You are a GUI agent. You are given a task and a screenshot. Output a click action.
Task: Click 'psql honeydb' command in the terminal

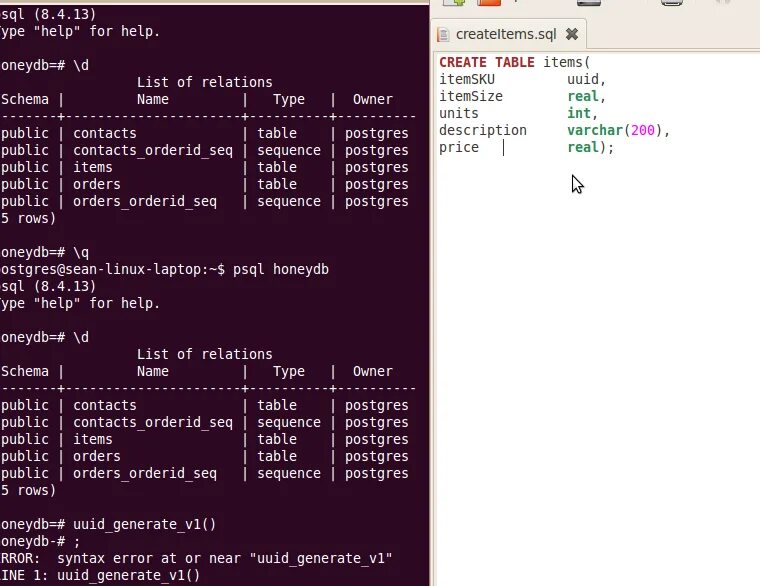281,269
